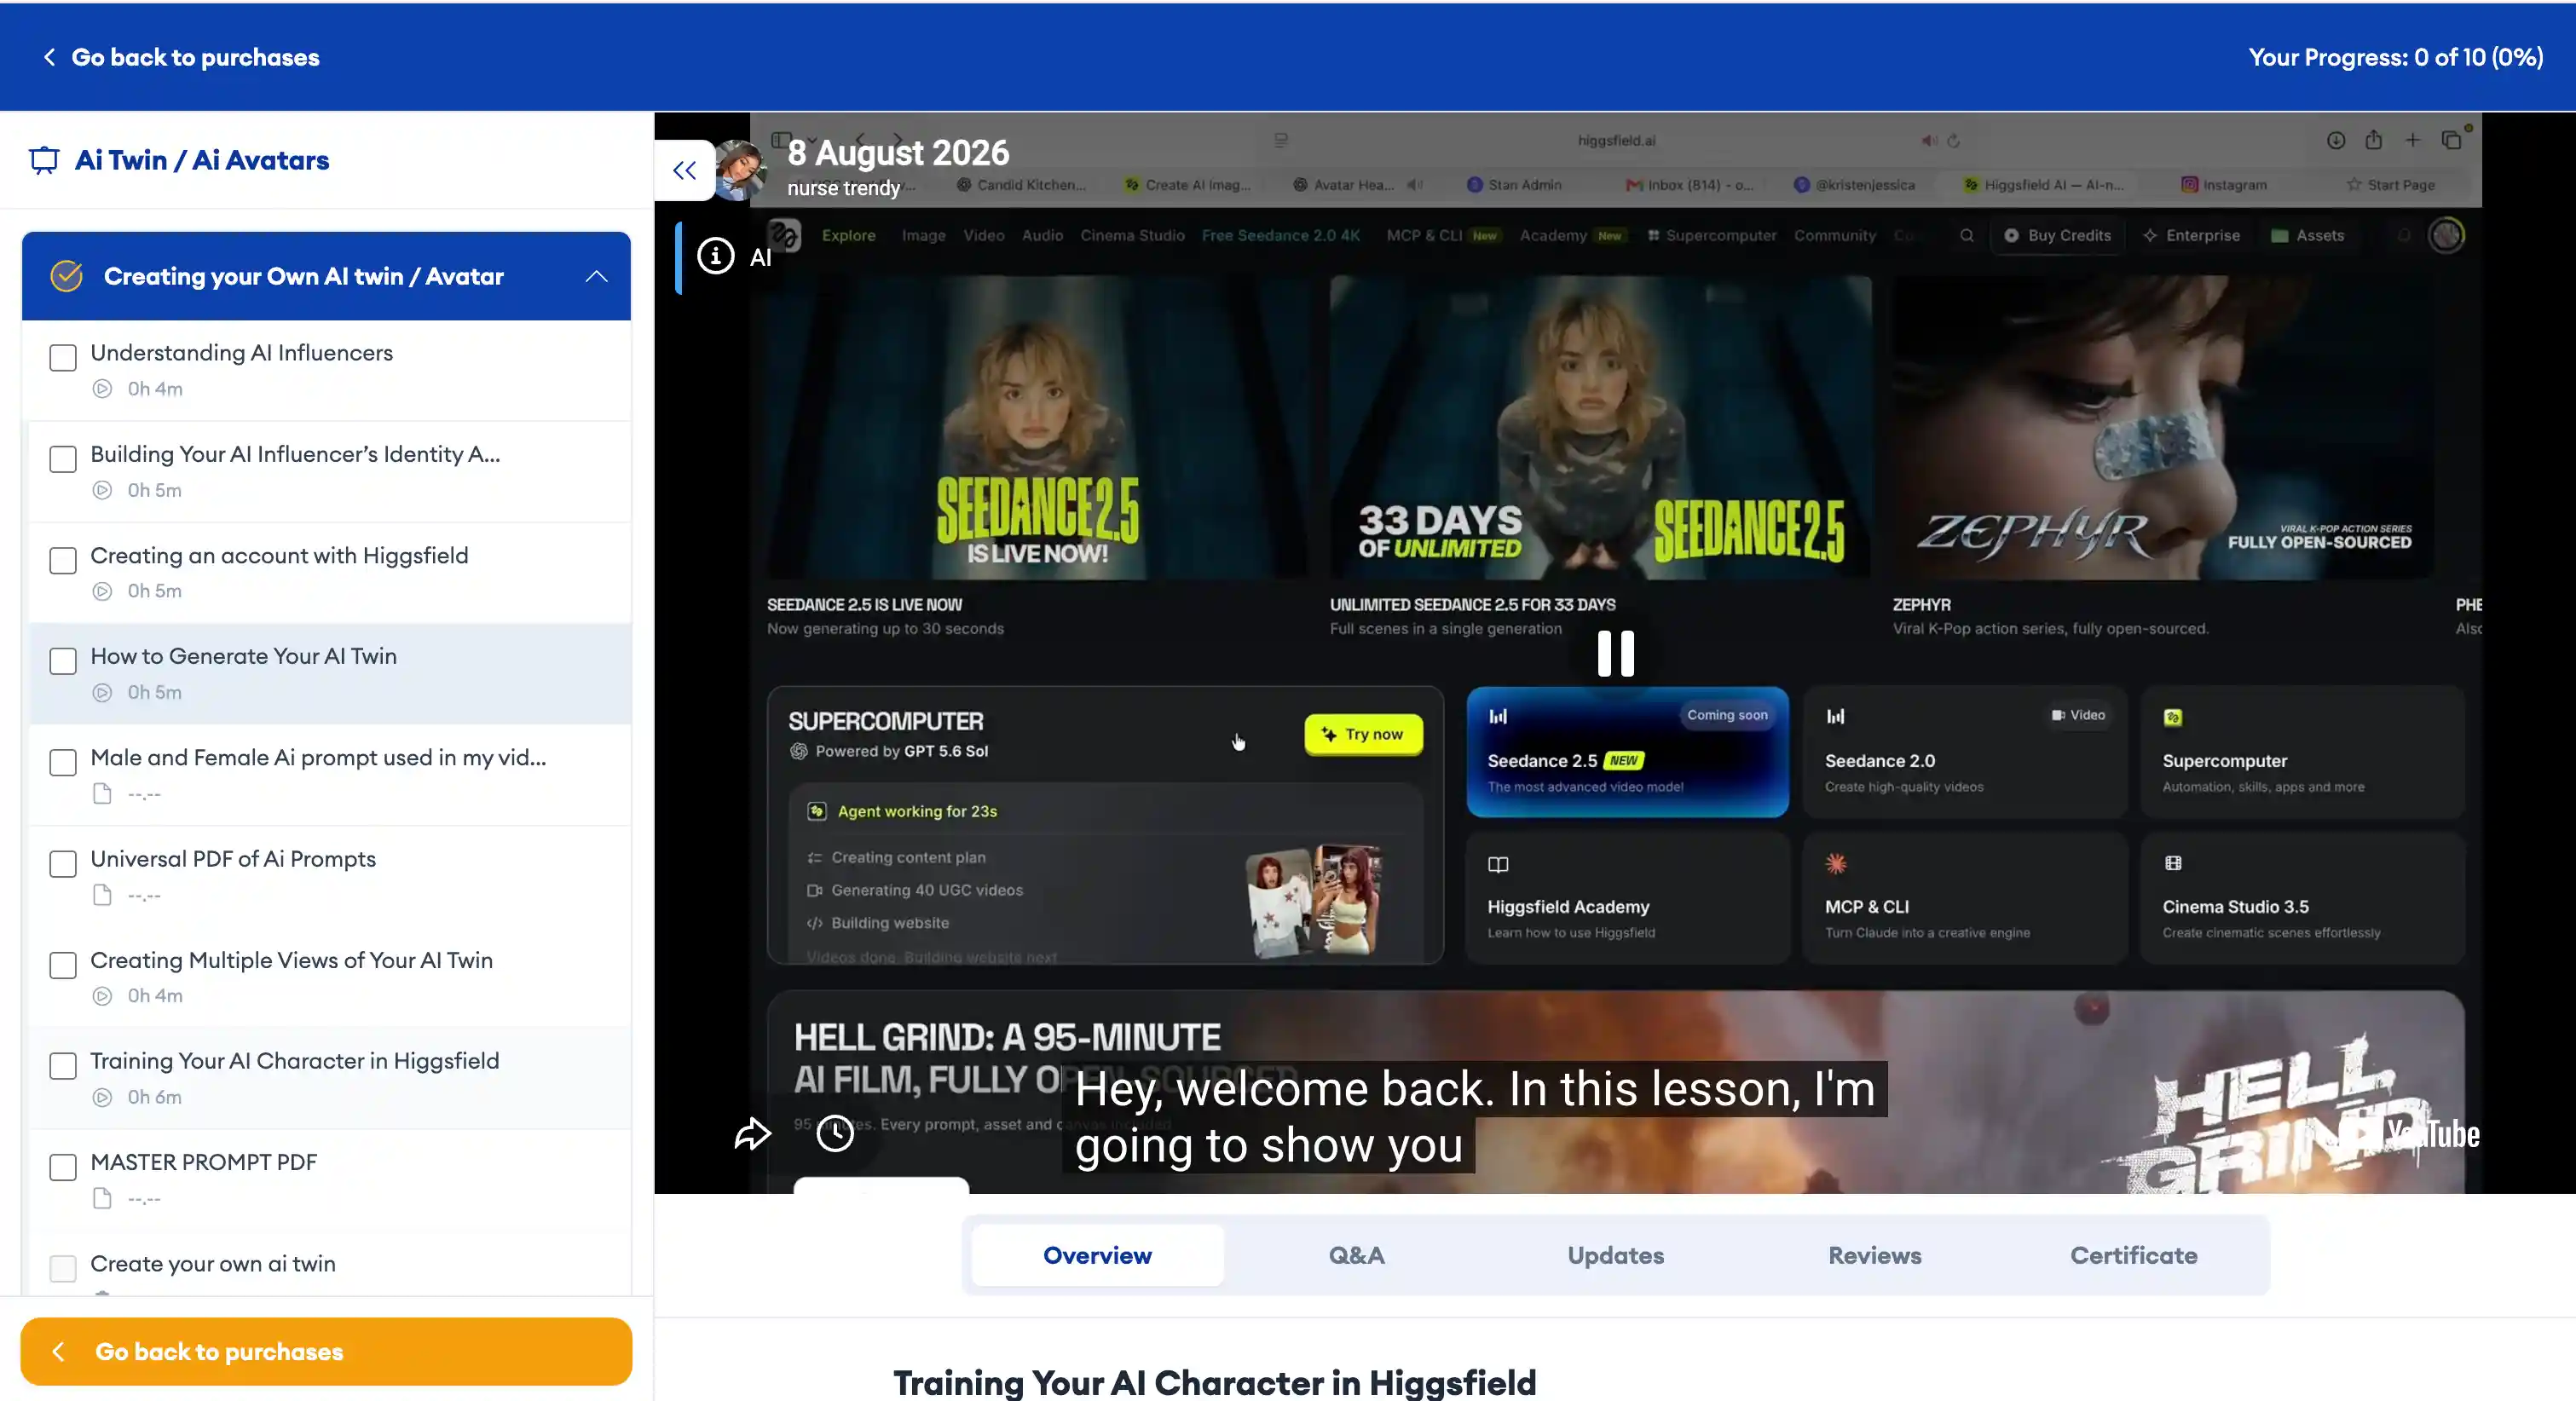This screenshot has width=2576, height=1401.
Task: Tick Male and Female Ai prompt checkbox
Action: point(63,763)
